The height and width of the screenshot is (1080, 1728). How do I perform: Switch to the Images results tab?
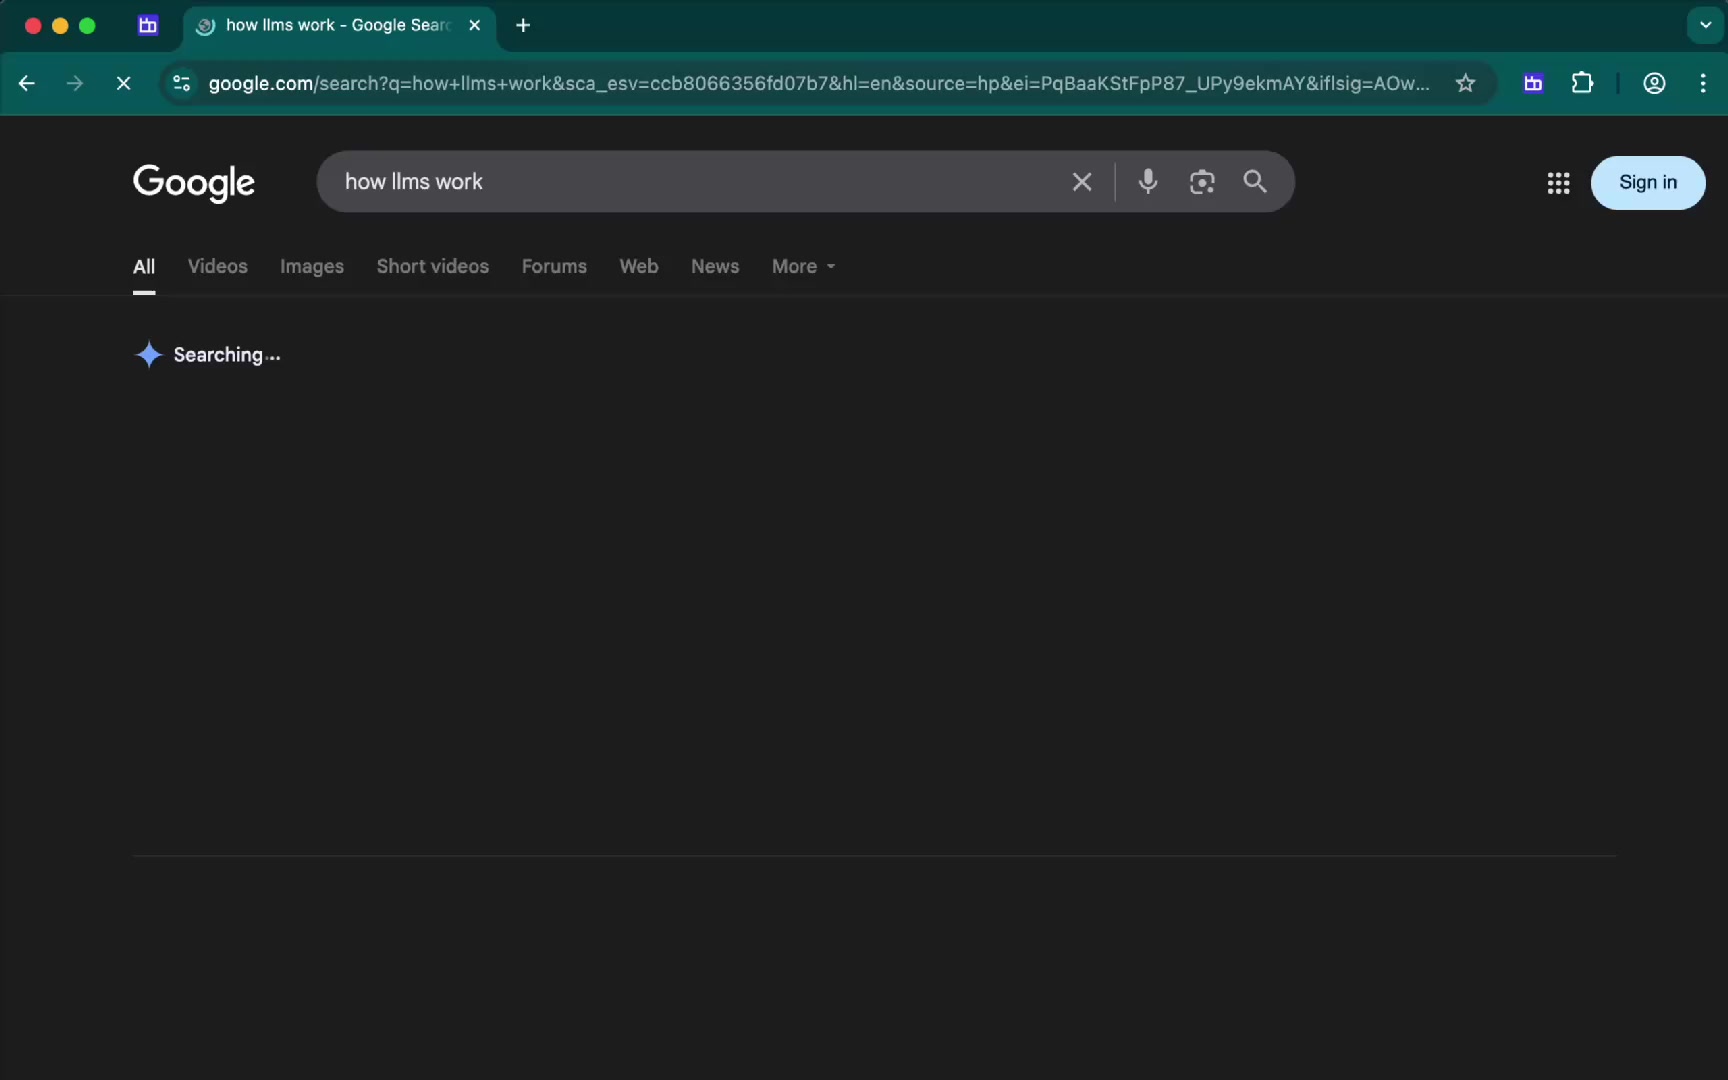[x=311, y=266]
